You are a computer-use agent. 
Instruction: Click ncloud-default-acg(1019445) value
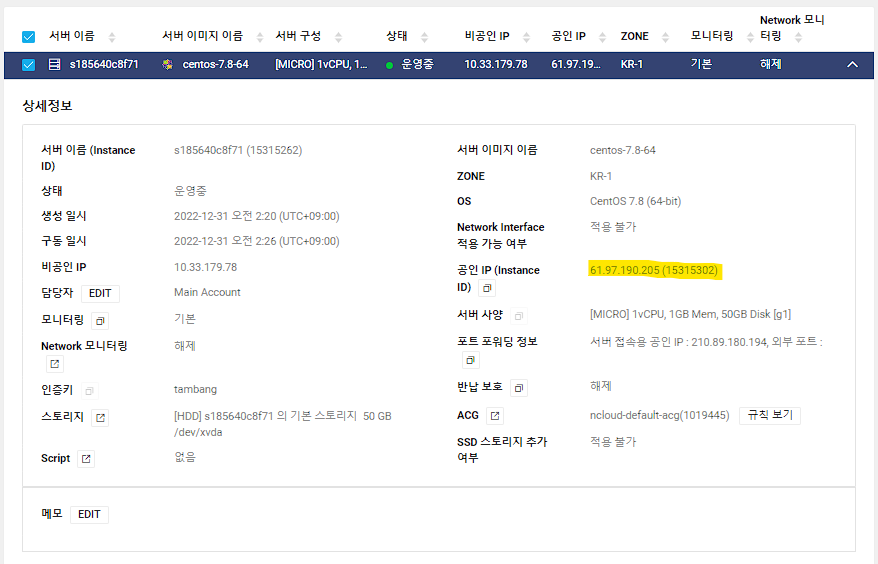pyautogui.click(x=660, y=415)
